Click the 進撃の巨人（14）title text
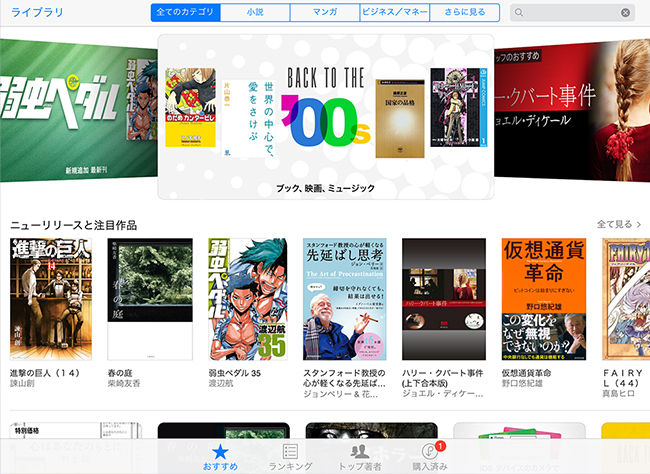650x474 pixels. (x=45, y=373)
